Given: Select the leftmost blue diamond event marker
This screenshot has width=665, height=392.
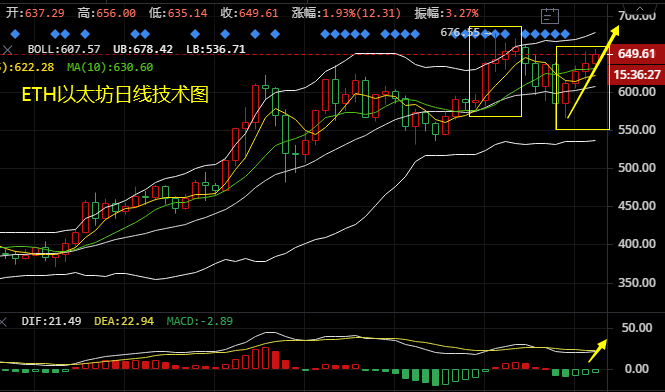Looking at the screenshot, I should [x=15, y=34].
